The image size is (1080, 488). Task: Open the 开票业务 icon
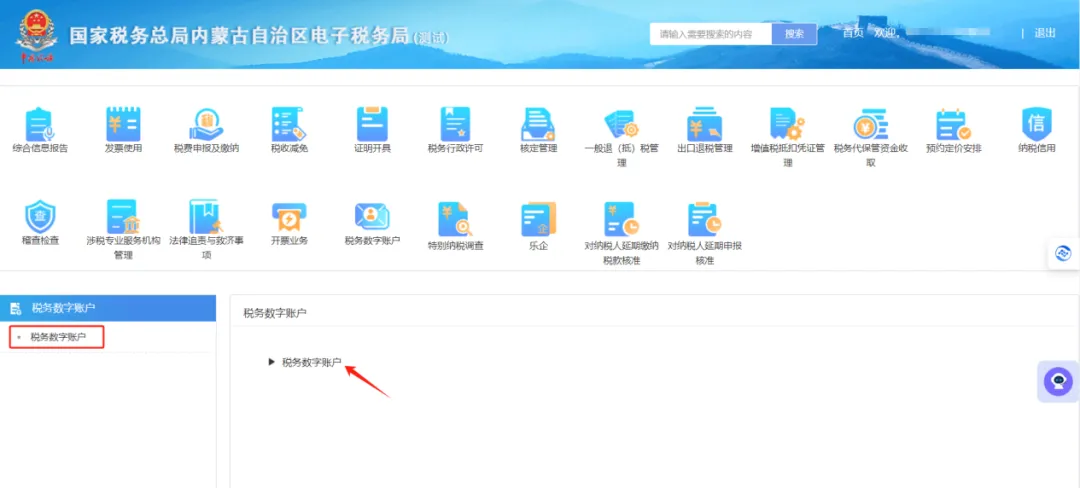click(289, 218)
